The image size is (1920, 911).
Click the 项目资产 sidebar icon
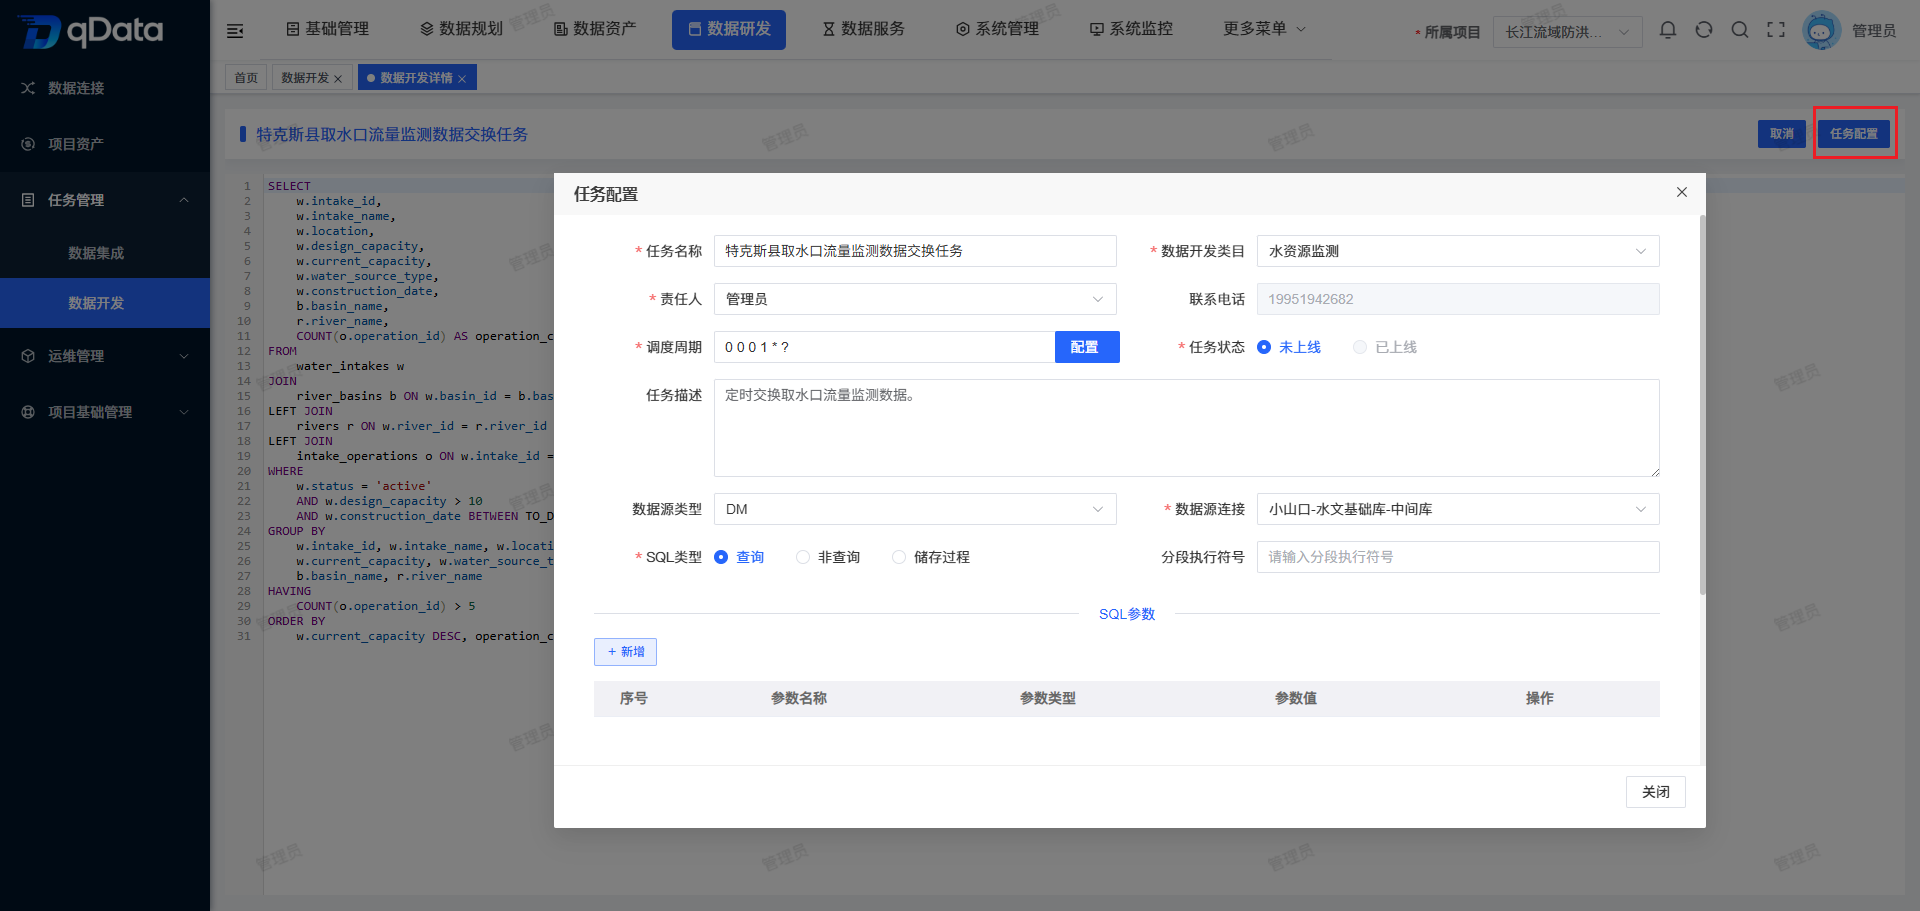(28, 144)
